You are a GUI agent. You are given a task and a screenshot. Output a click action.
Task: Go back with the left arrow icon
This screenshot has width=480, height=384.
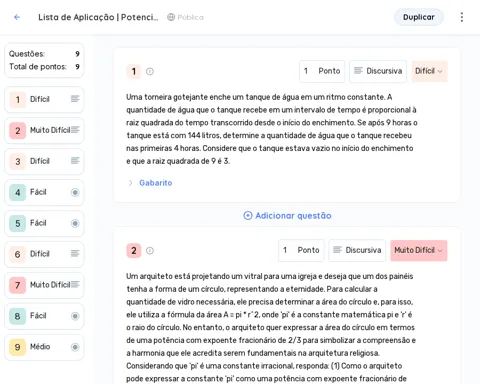click(x=17, y=17)
